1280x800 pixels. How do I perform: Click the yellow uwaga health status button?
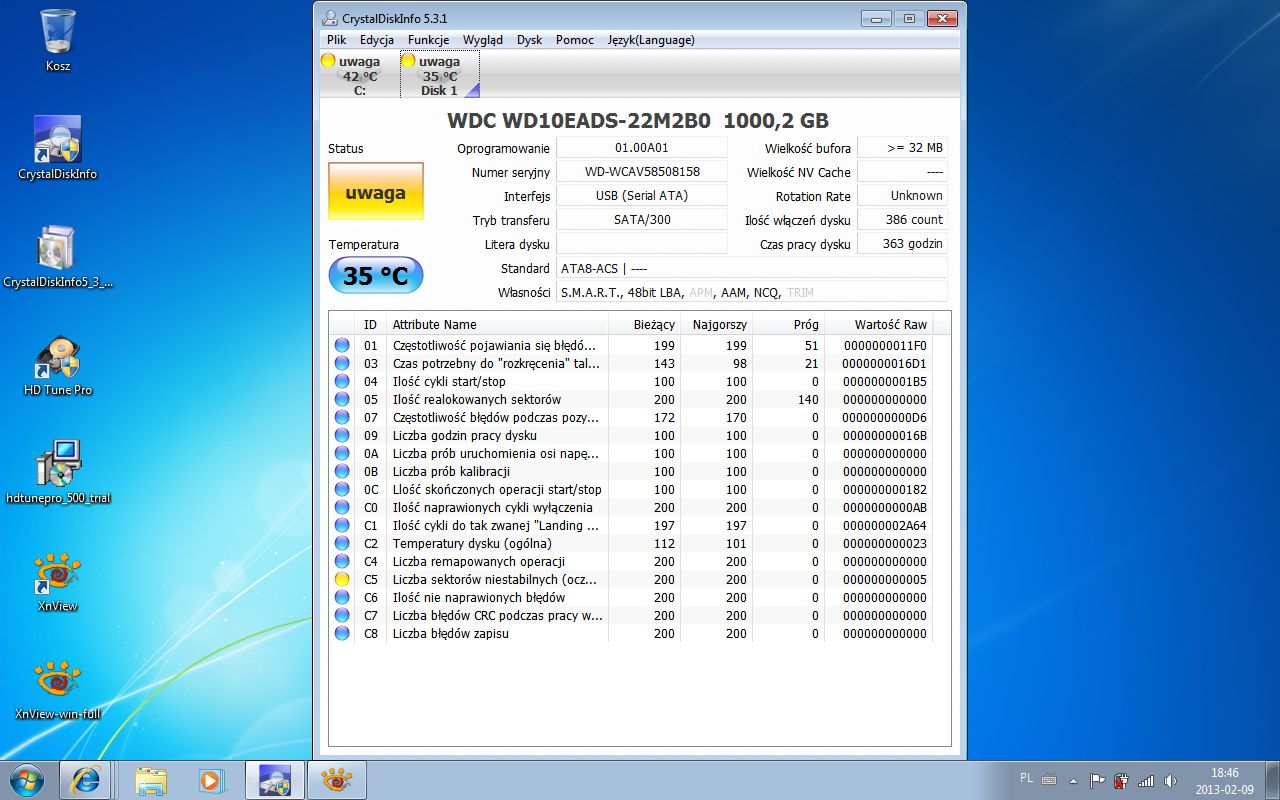click(x=376, y=191)
